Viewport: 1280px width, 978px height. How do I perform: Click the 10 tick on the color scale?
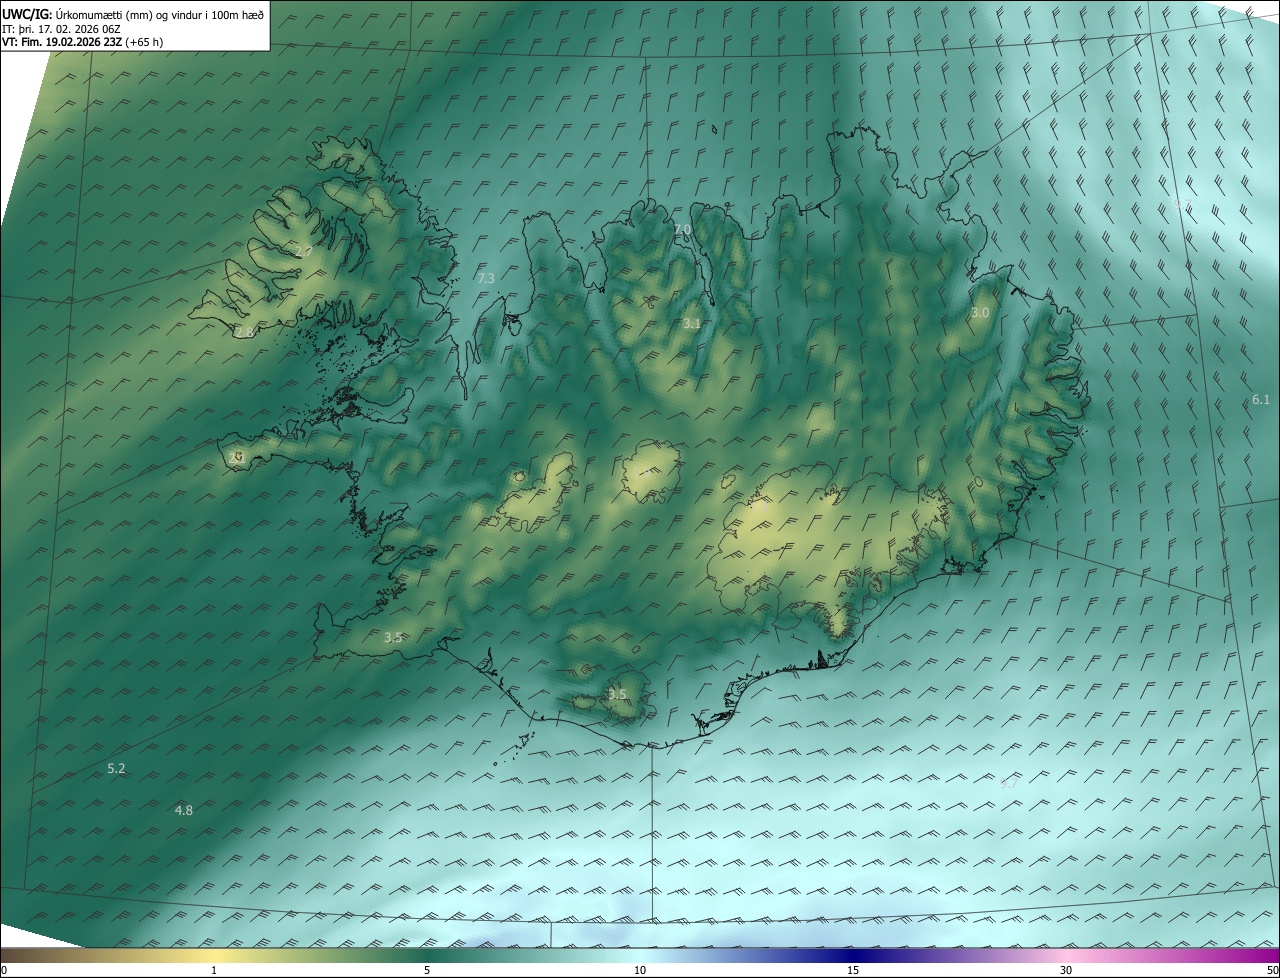[x=640, y=970]
